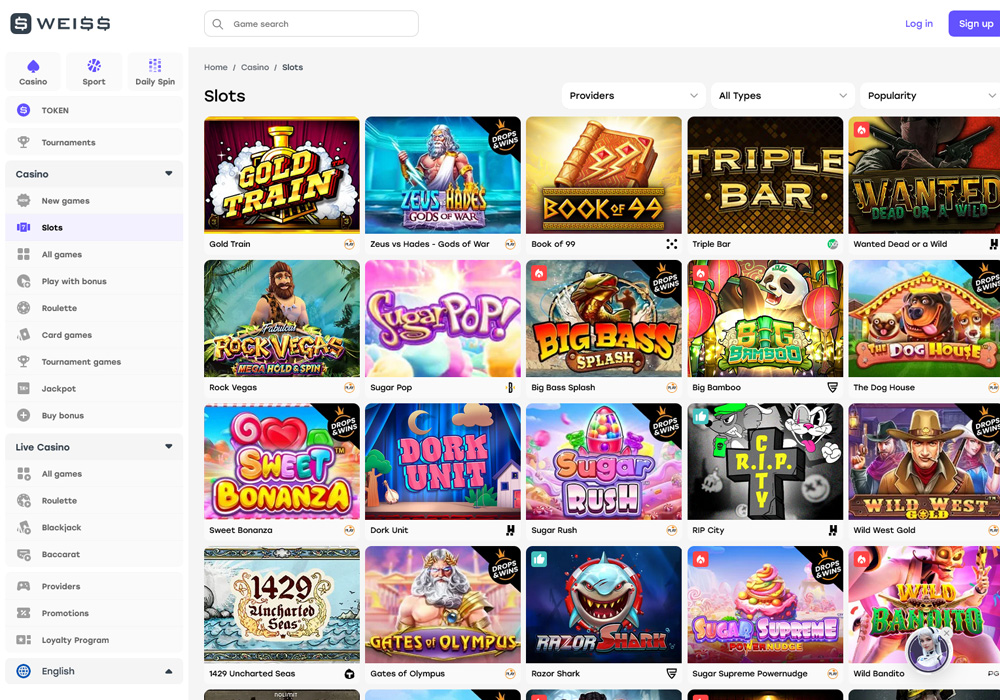Screen dimensions: 1000x700
Task: Click the Slots reel icon in sidebar
Action: click(24, 228)
